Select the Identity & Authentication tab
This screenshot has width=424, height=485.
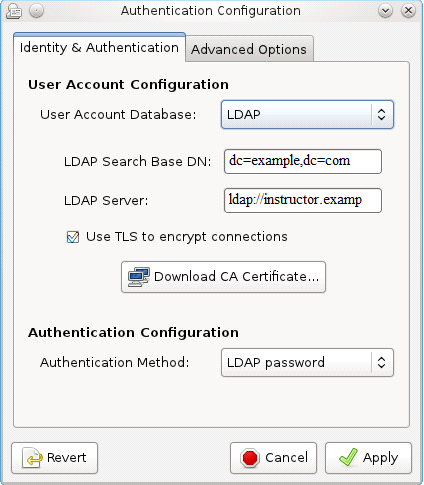point(99,48)
